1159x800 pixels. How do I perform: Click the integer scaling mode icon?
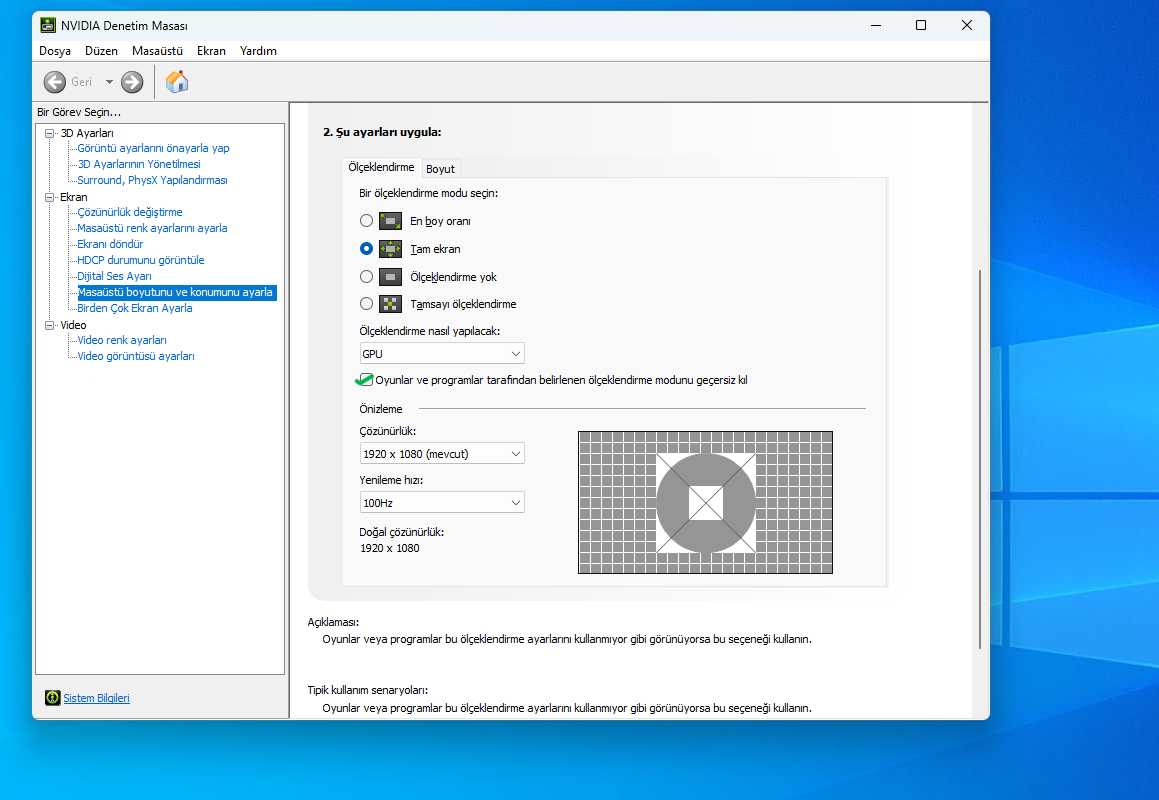[x=390, y=304]
